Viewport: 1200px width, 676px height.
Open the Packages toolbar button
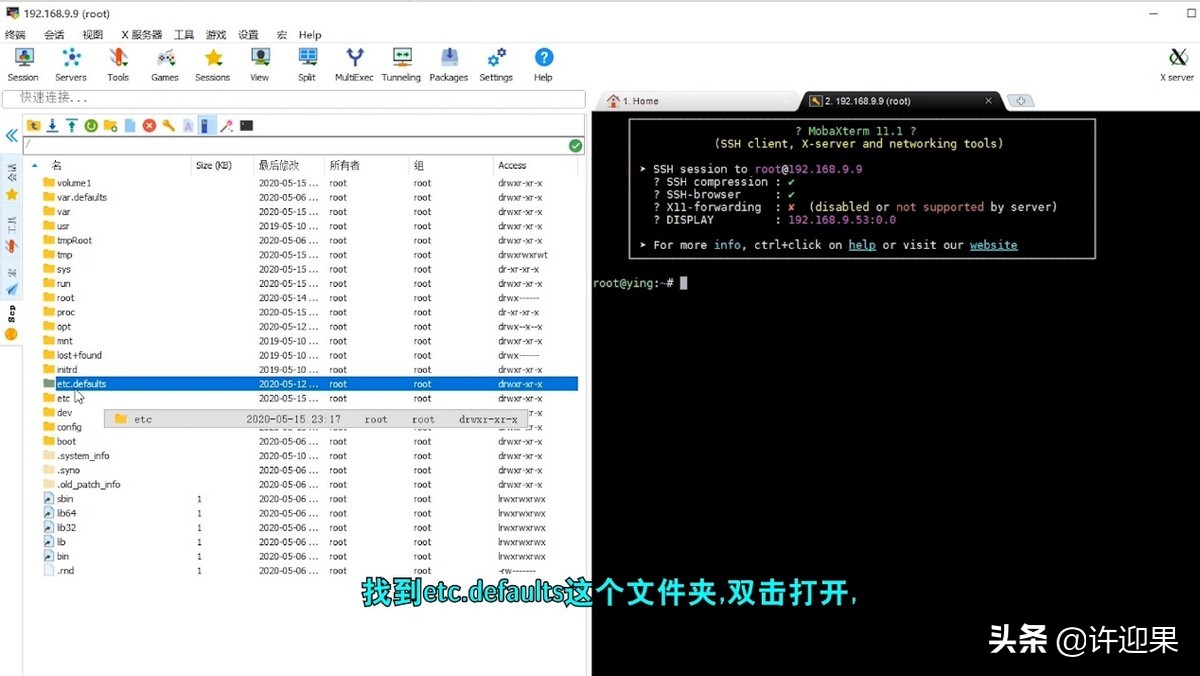click(449, 64)
